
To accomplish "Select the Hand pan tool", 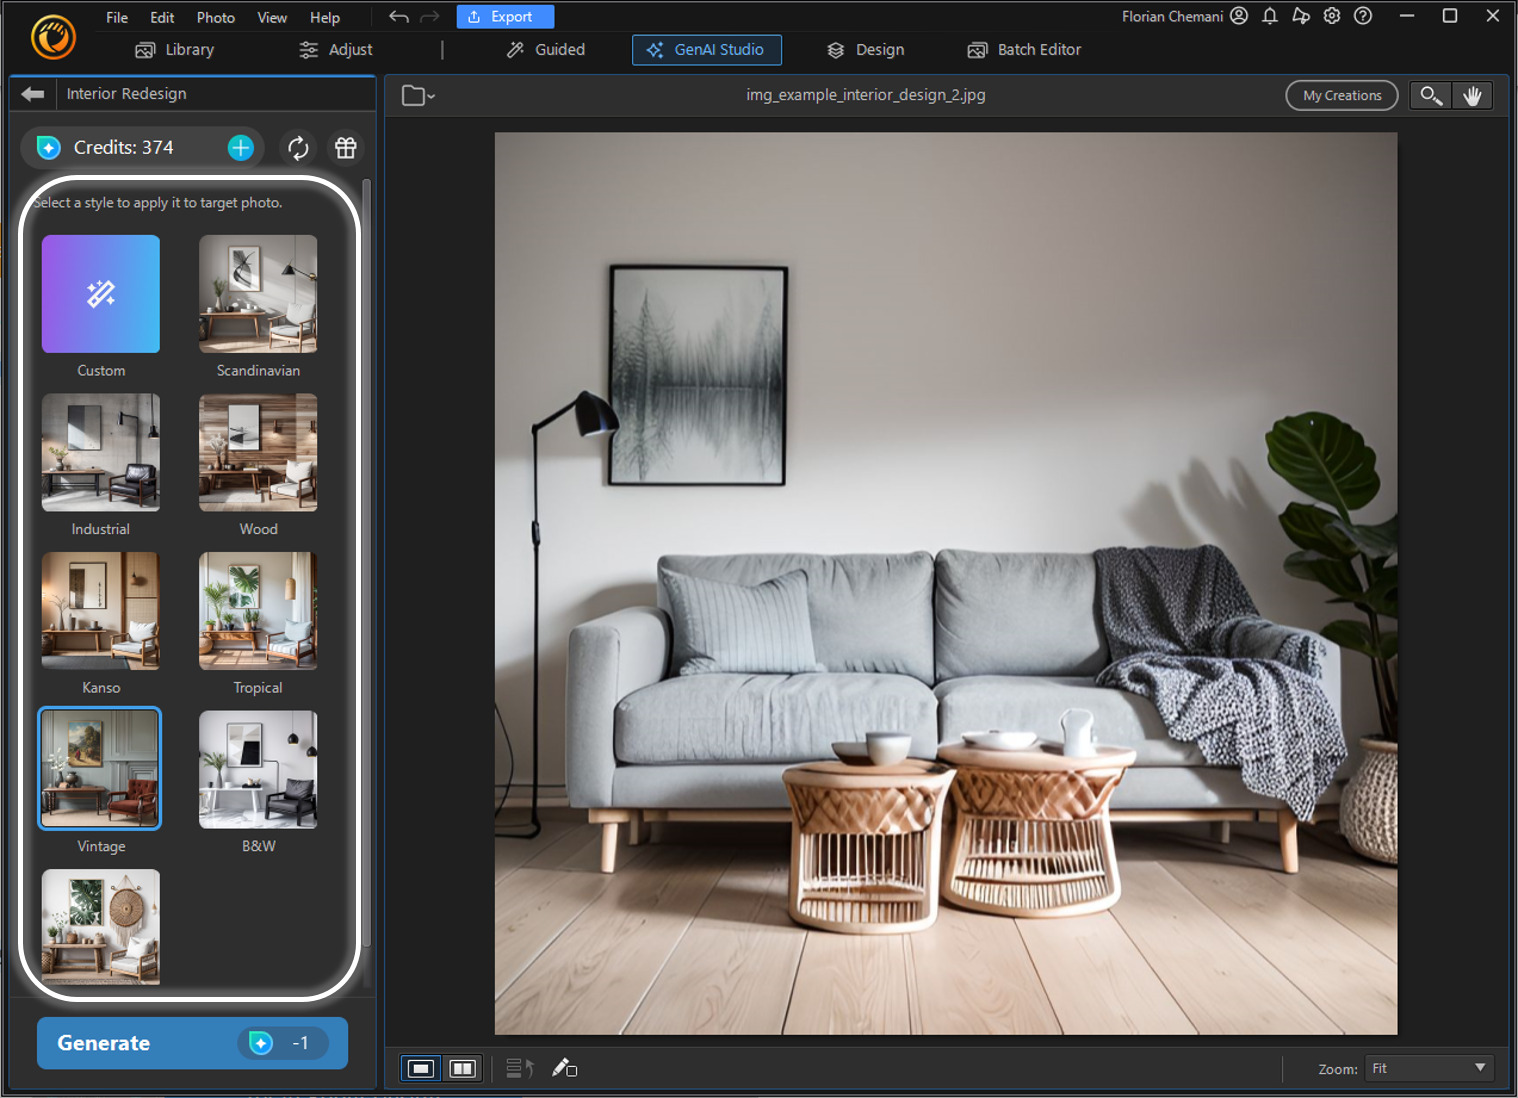I will 1472,95.
